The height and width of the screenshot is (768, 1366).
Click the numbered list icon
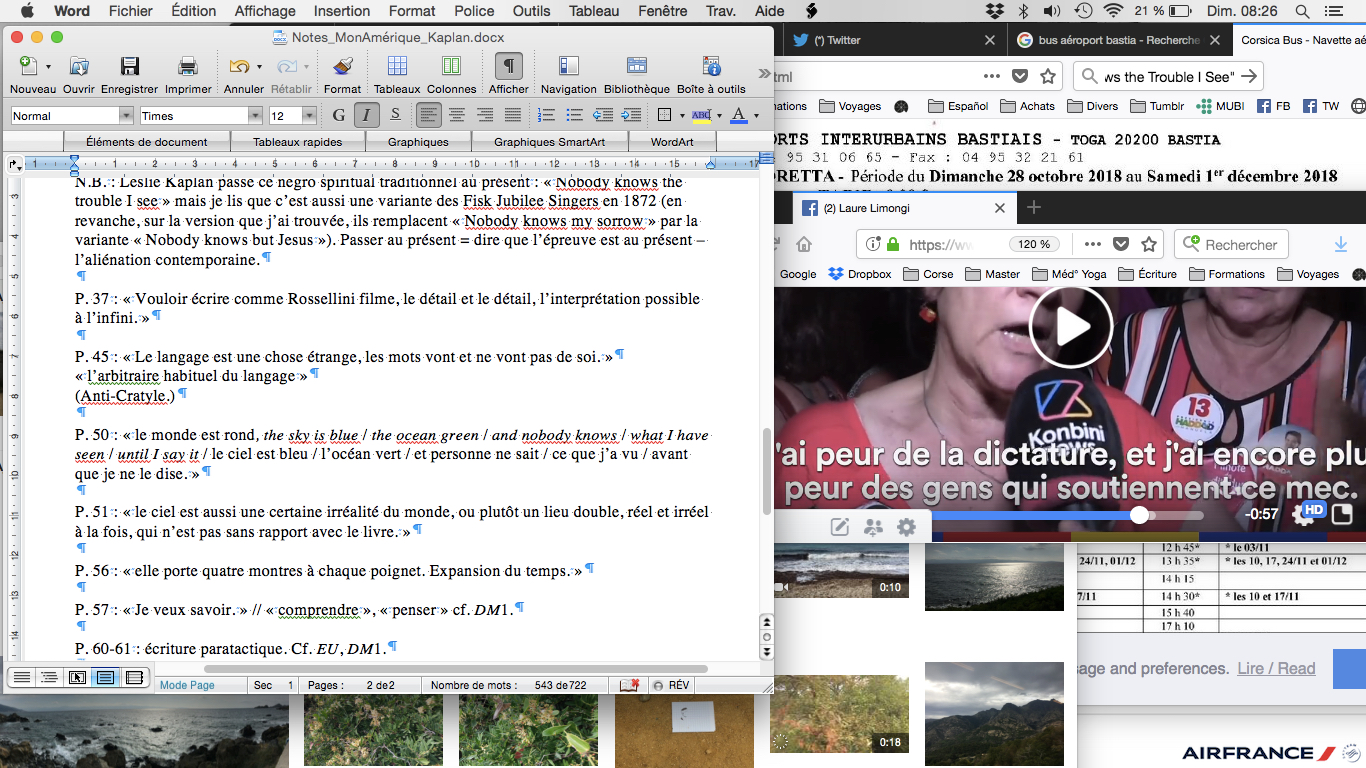[x=546, y=115]
